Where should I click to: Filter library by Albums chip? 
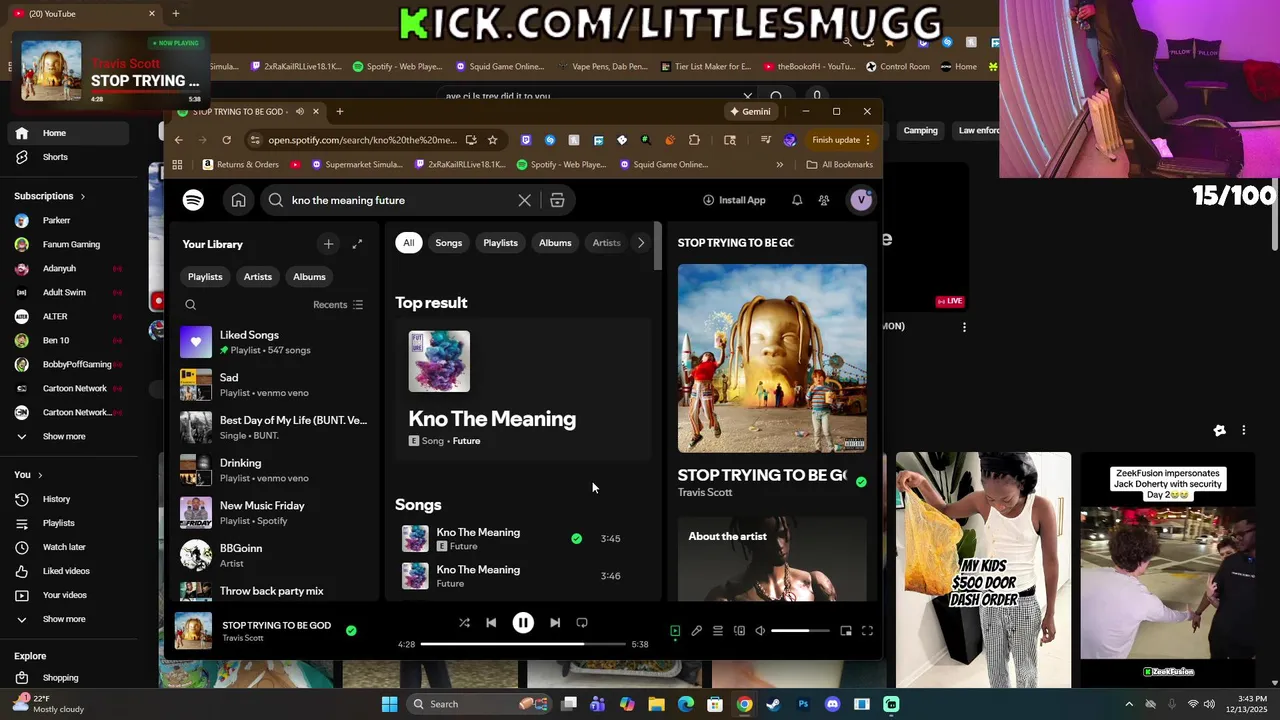[x=309, y=276]
